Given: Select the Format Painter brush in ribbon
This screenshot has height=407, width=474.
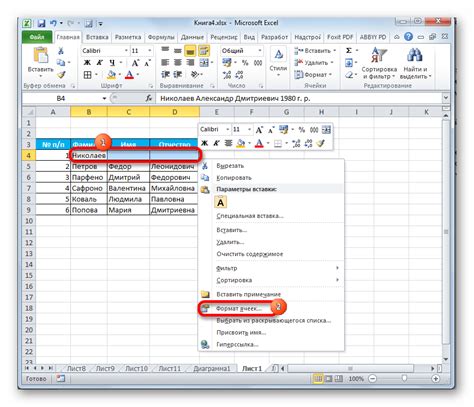Looking at the screenshot, I should 61,75.
